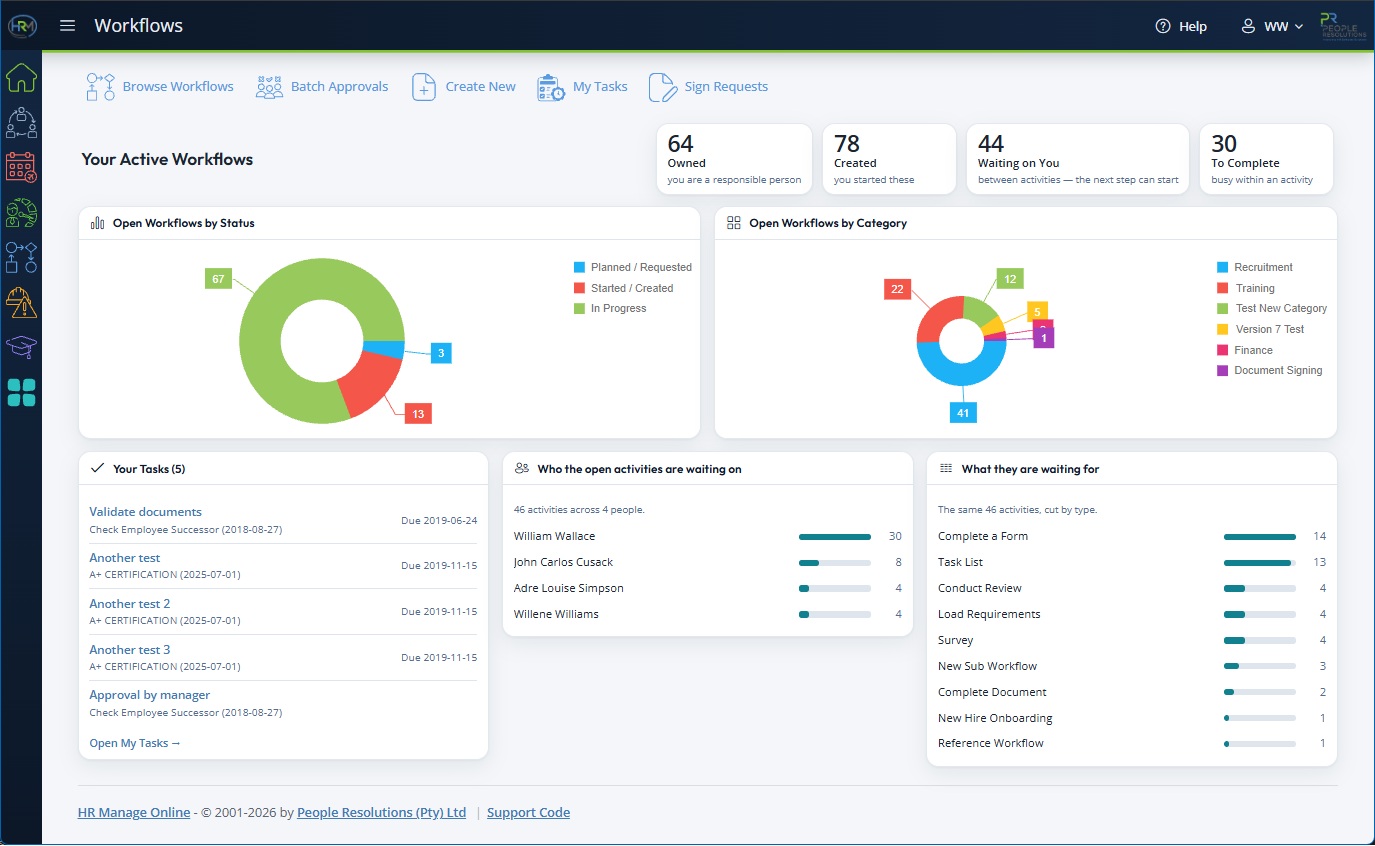
Task: Toggle the Planned / Requested legend entry
Action: [632, 268]
